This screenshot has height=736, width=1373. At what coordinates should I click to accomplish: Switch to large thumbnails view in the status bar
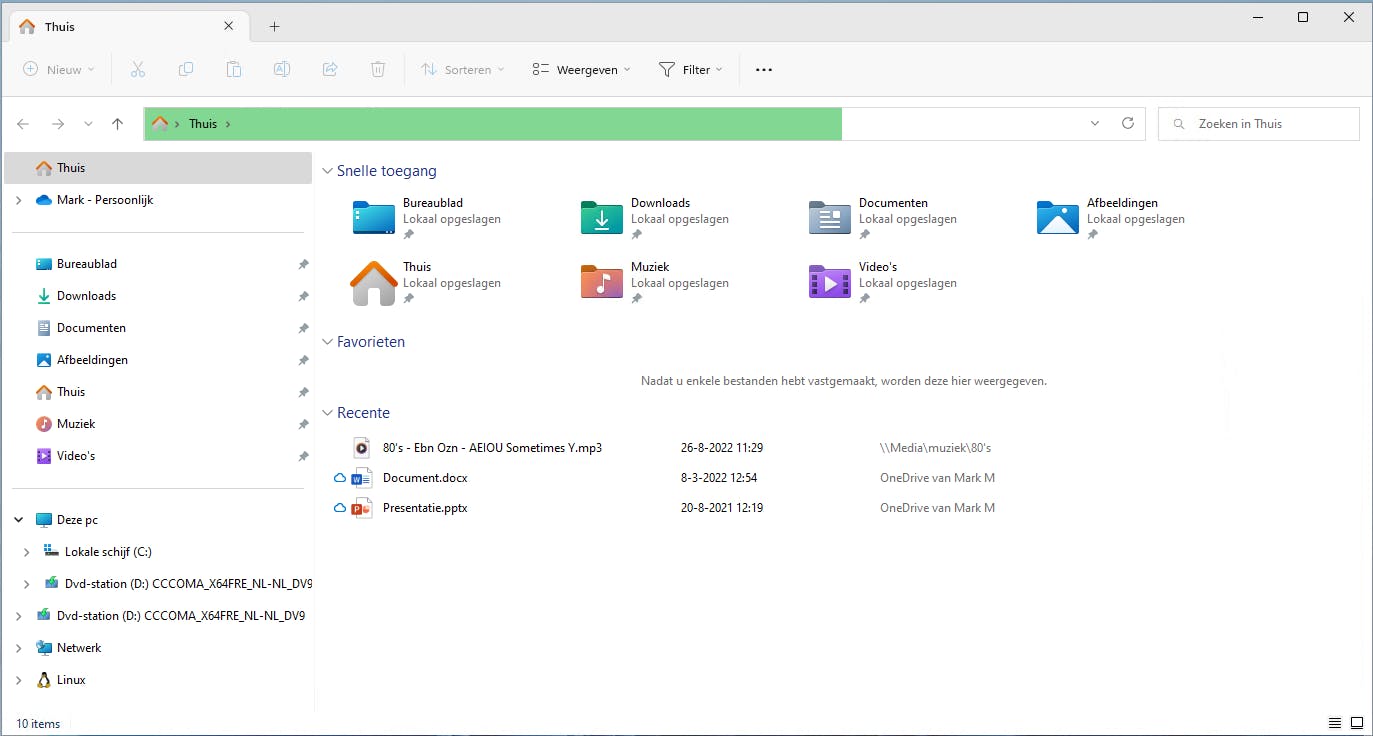(1357, 723)
